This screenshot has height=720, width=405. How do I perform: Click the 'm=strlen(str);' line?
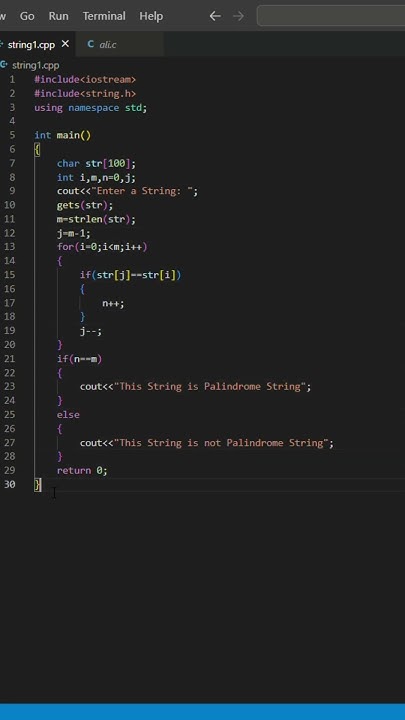96,219
